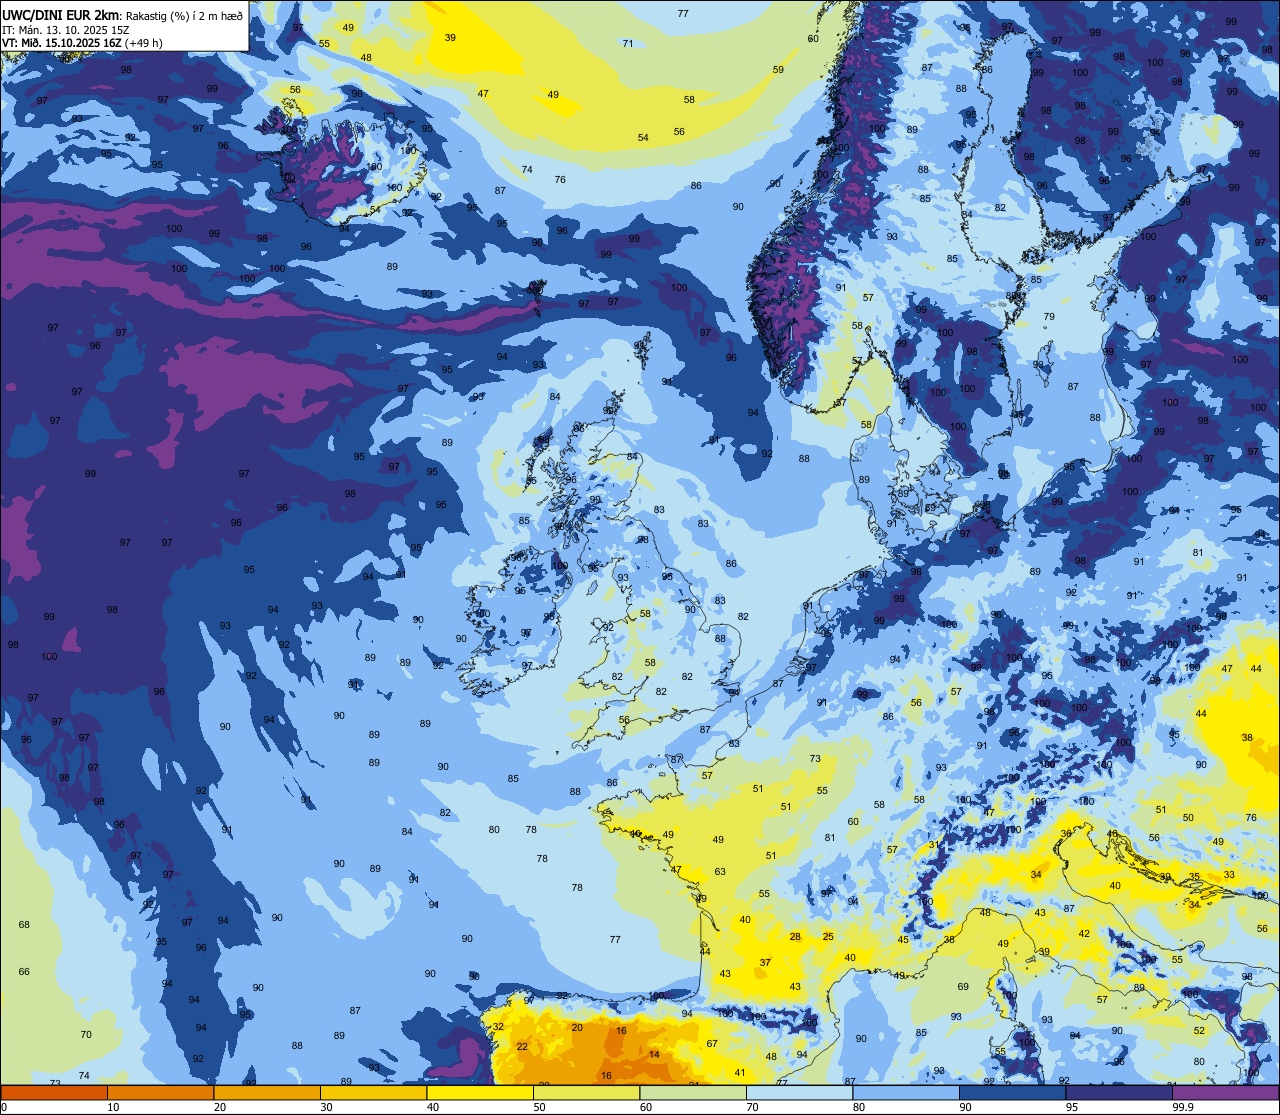The height and width of the screenshot is (1115, 1280).
Task: Click the humidity value '68' at the Atlantic edge
Action: 24,925
